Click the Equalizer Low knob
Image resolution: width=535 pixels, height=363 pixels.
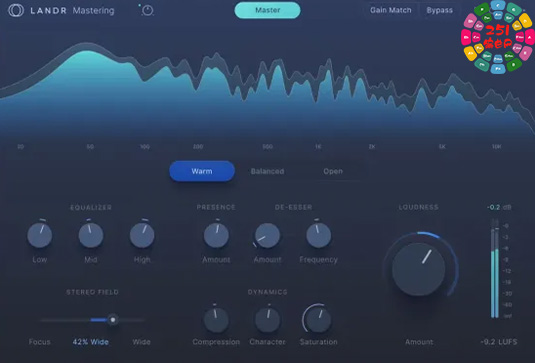coord(40,235)
